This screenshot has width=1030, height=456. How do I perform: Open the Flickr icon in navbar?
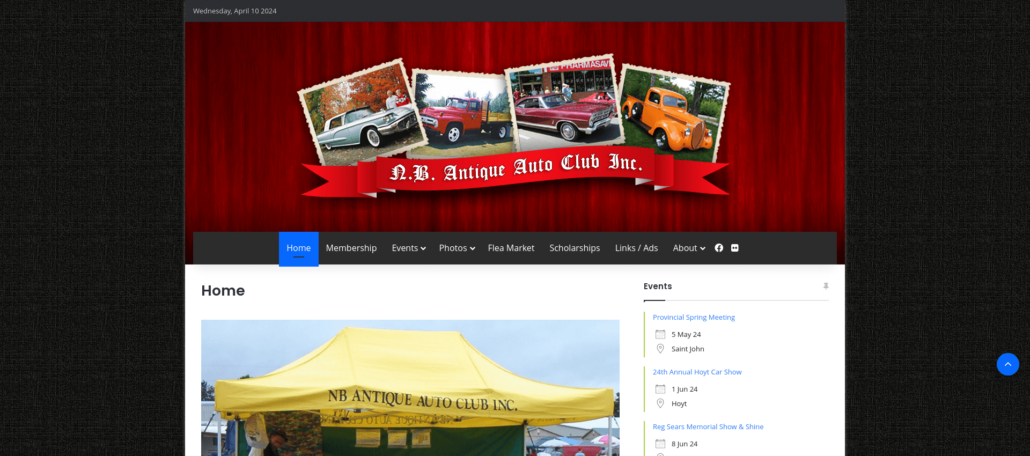(x=735, y=248)
